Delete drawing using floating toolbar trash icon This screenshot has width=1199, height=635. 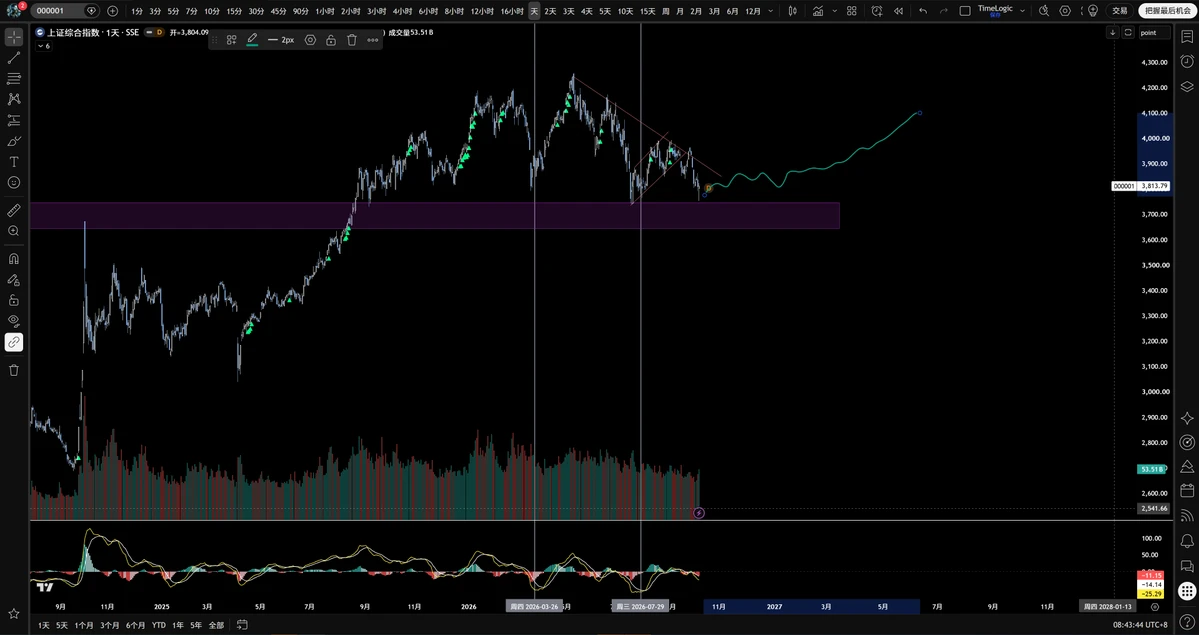(x=352, y=40)
